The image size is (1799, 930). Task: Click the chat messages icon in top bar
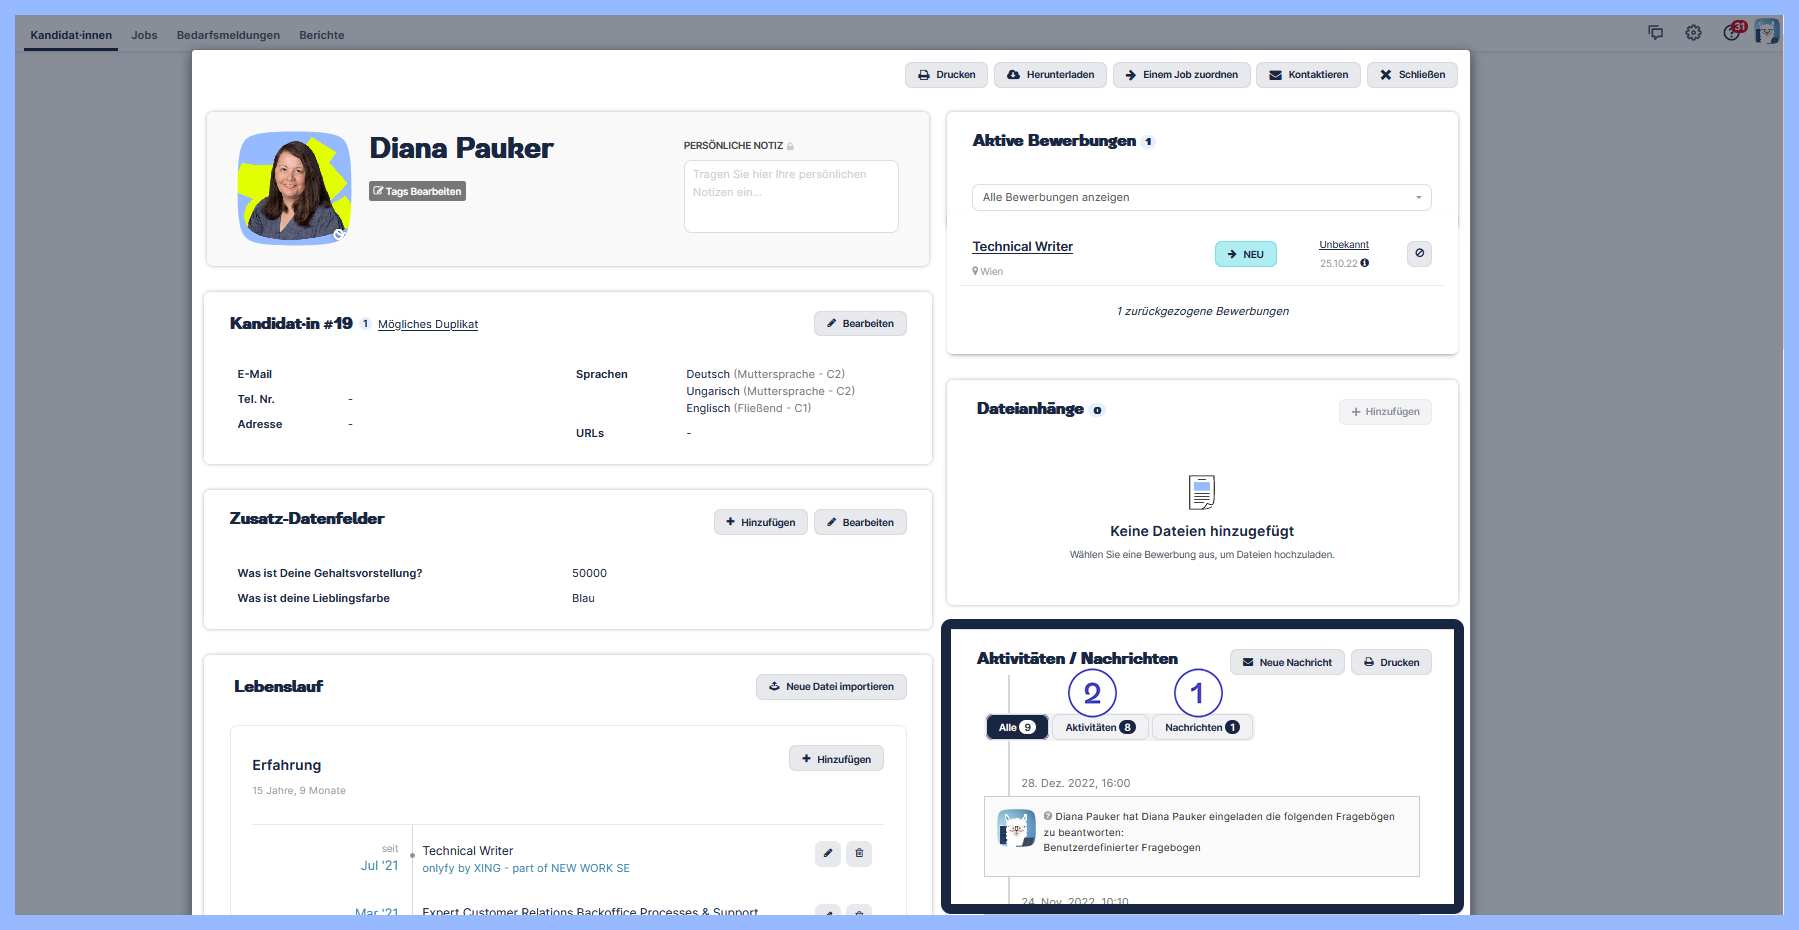tap(1655, 33)
